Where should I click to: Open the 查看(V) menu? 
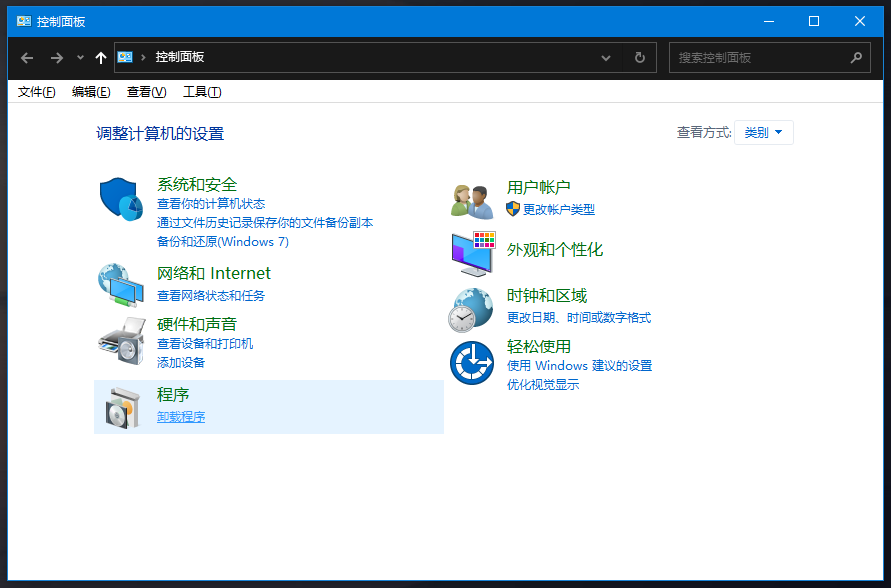point(146,91)
